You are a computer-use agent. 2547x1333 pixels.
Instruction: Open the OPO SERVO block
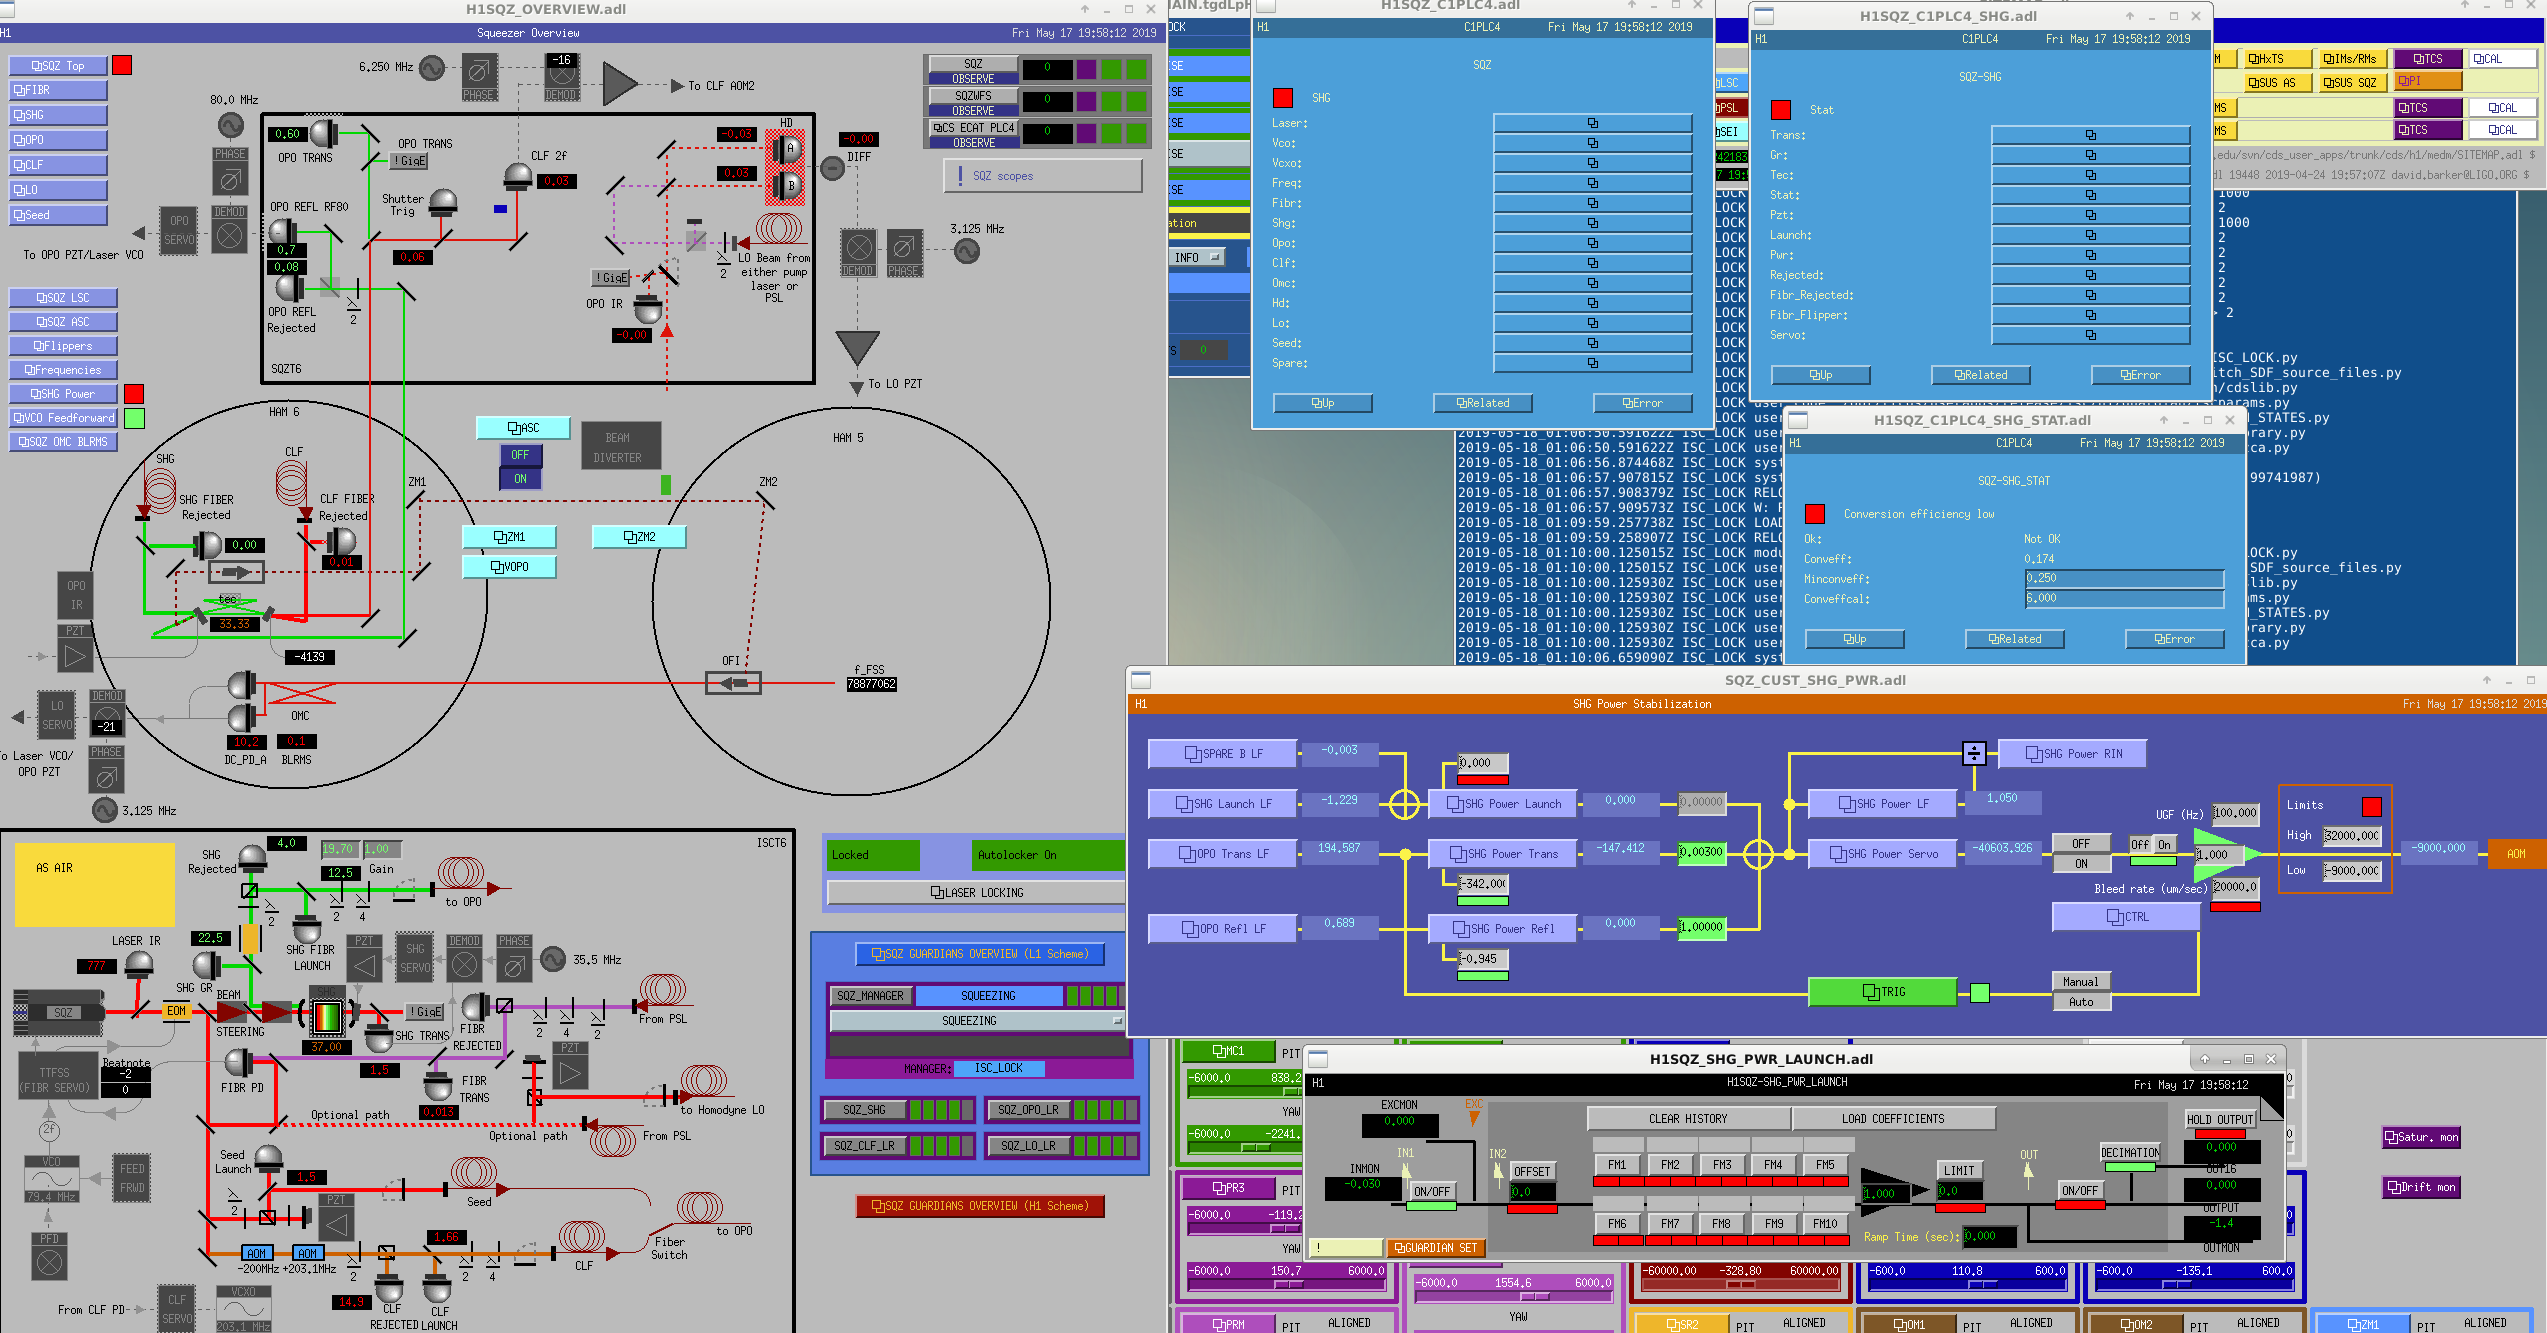pos(179,230)
